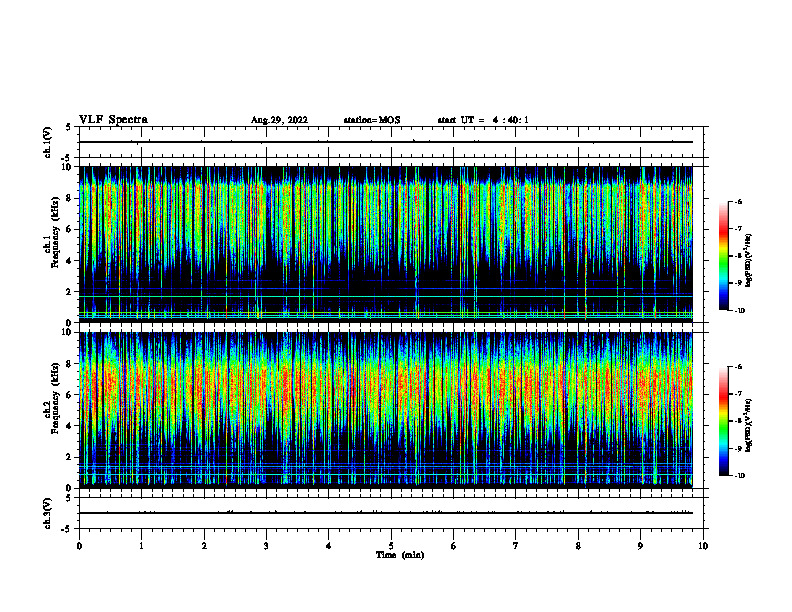Viewport: 792px width, 612px height.
Task: Click the "10" tick on the time axis
Action: click(703, 546)
